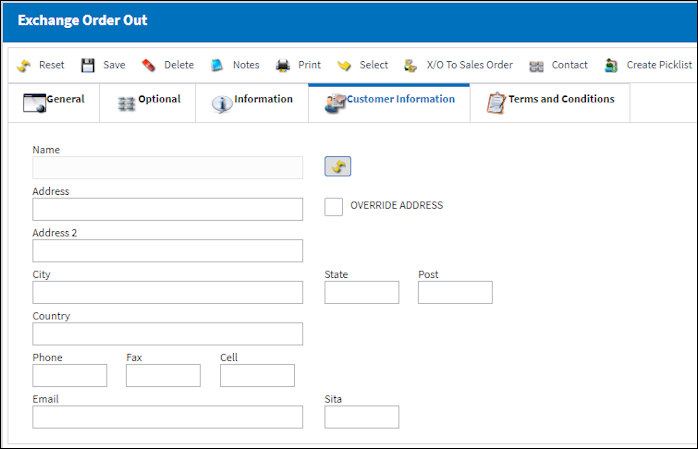Image resolution: width=698 pixels, height=449 pixels.
Task: Switch to the General tab
Action: pos(54,103)
